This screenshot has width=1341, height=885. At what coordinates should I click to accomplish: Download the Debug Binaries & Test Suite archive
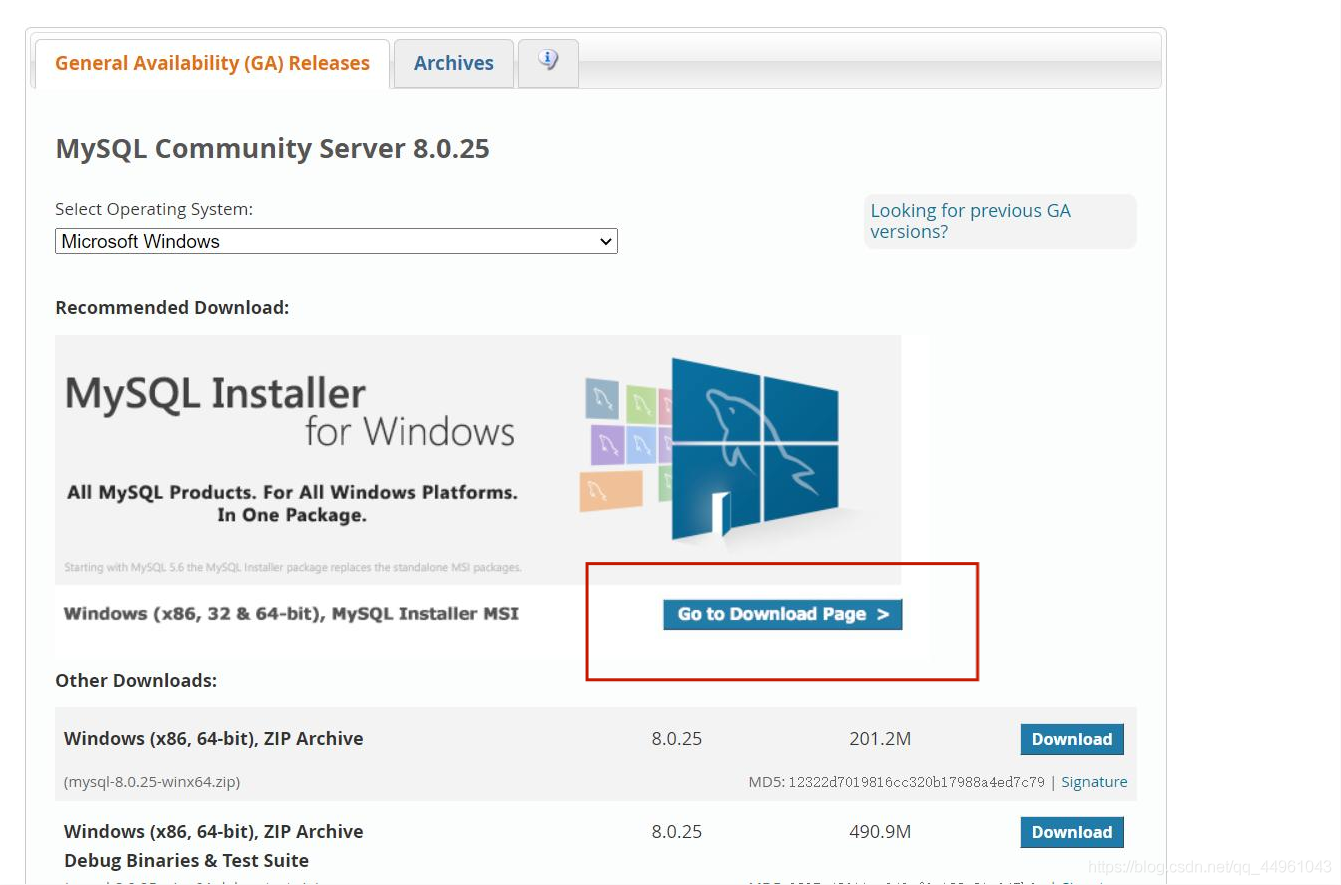point(1071,832)
